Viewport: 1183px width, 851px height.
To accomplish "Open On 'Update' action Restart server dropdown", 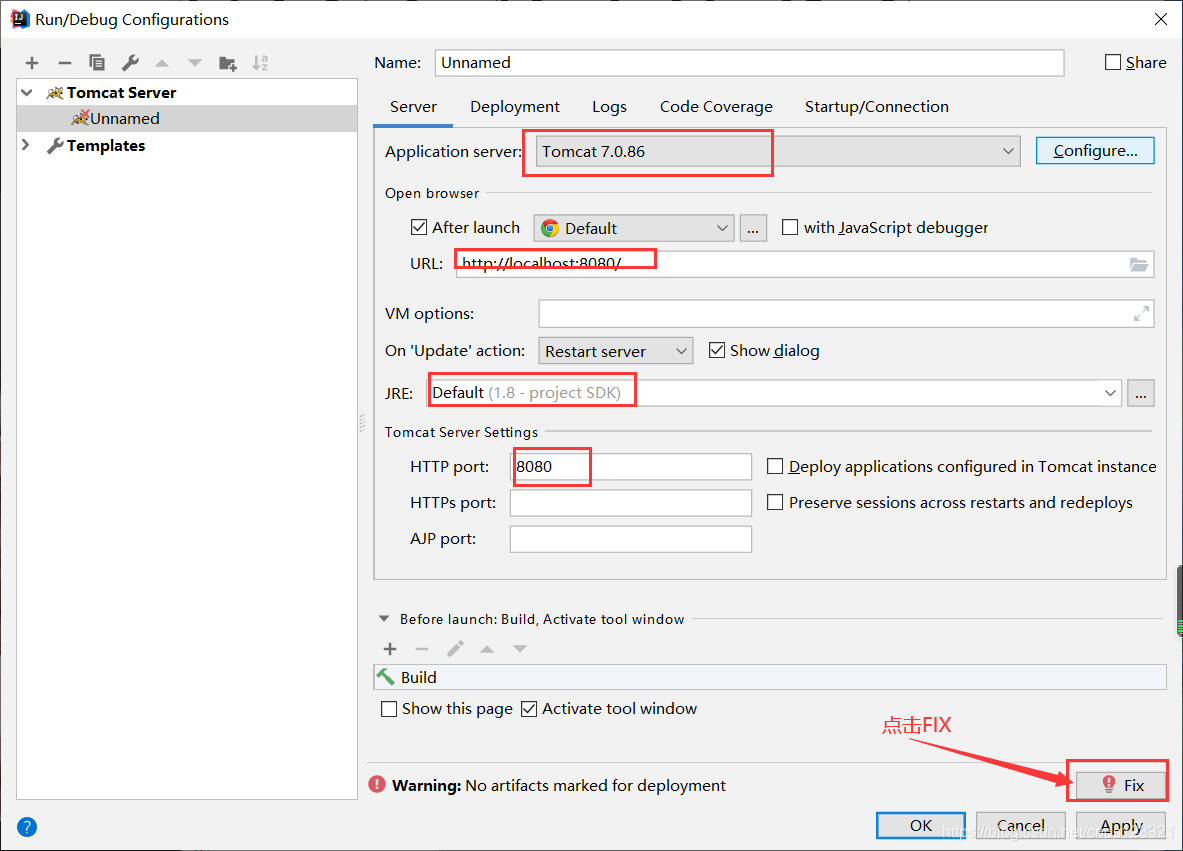I will coord(616,351).
